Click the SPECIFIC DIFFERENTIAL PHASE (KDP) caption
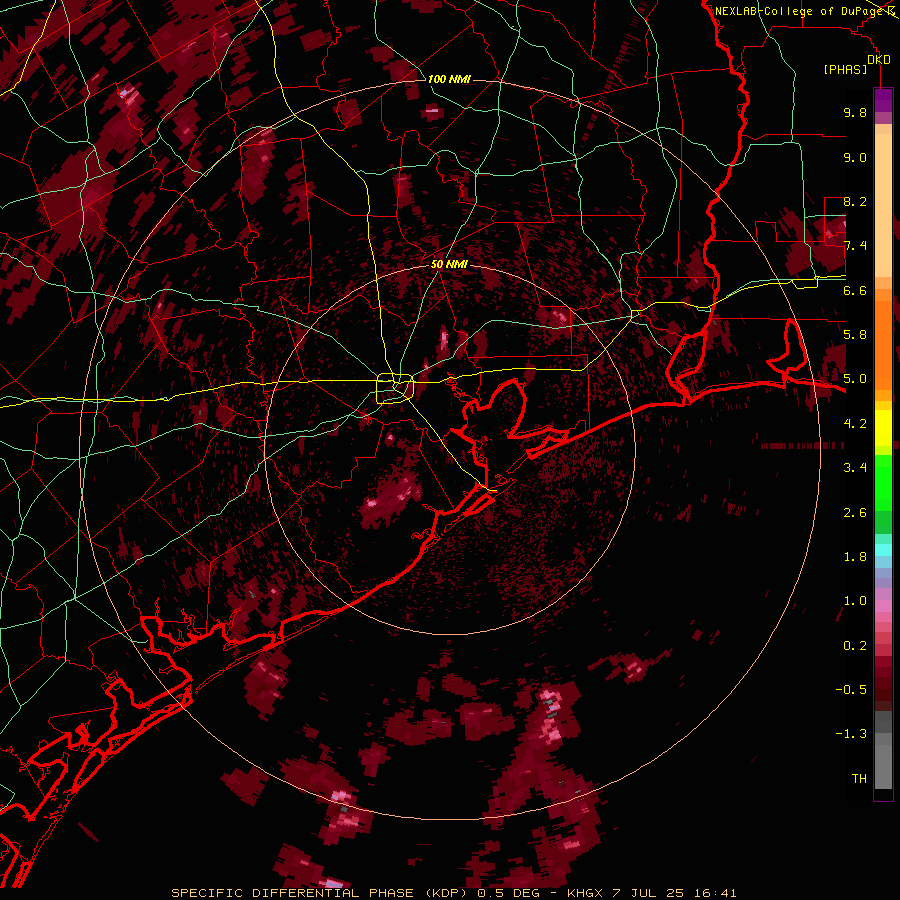 (x=319, y=893)
